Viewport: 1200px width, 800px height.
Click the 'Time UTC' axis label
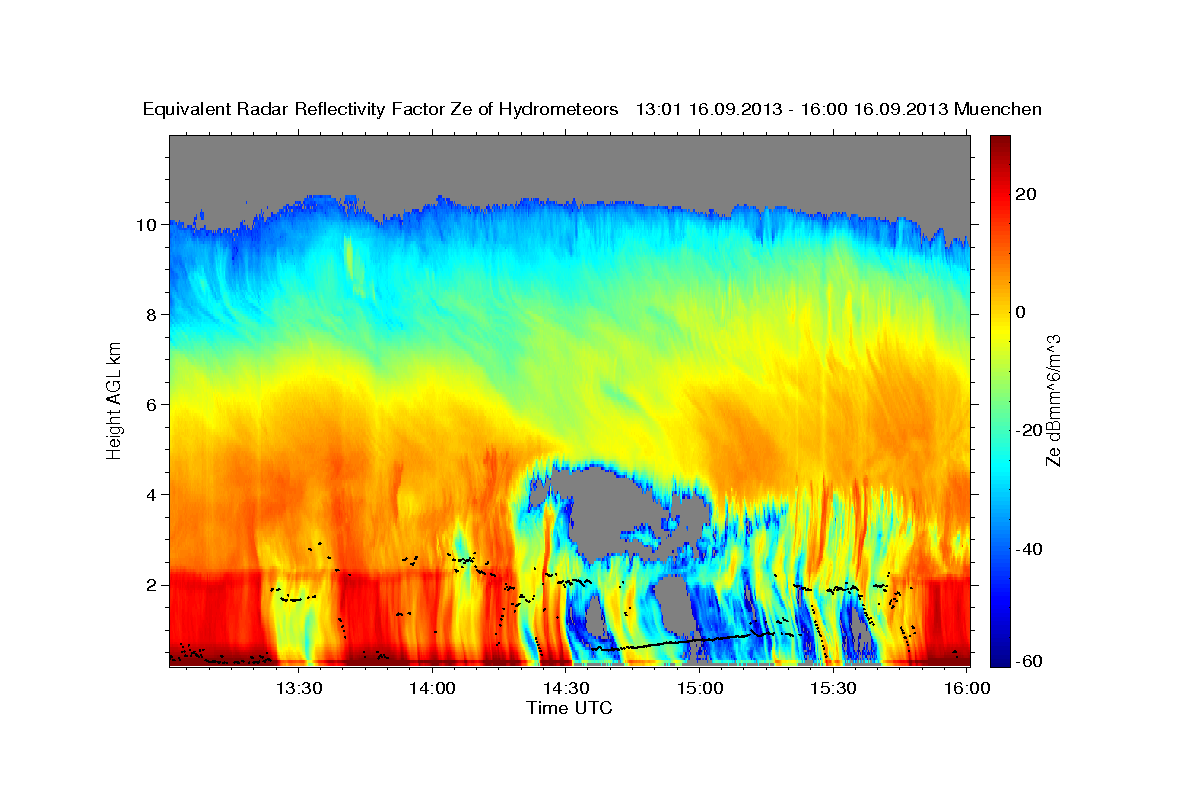(569, 708)
